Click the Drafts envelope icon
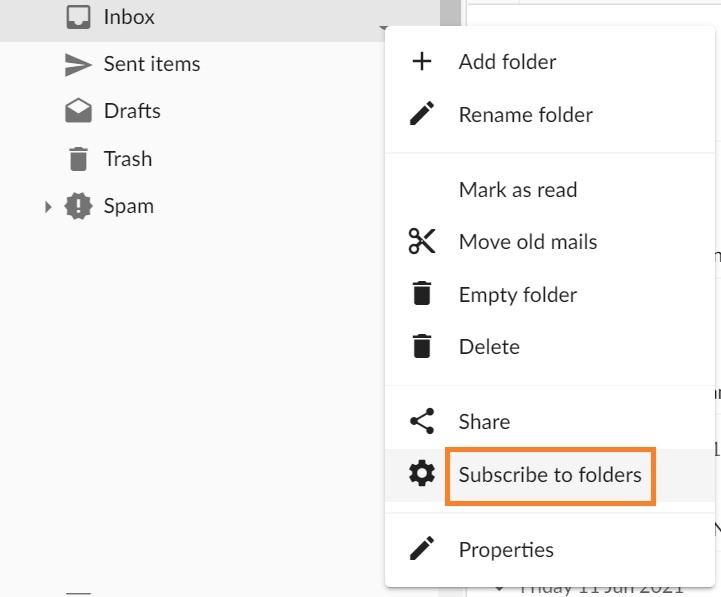Image resolution: width=721 pixels, height=597 pixels. click(78, 110)
